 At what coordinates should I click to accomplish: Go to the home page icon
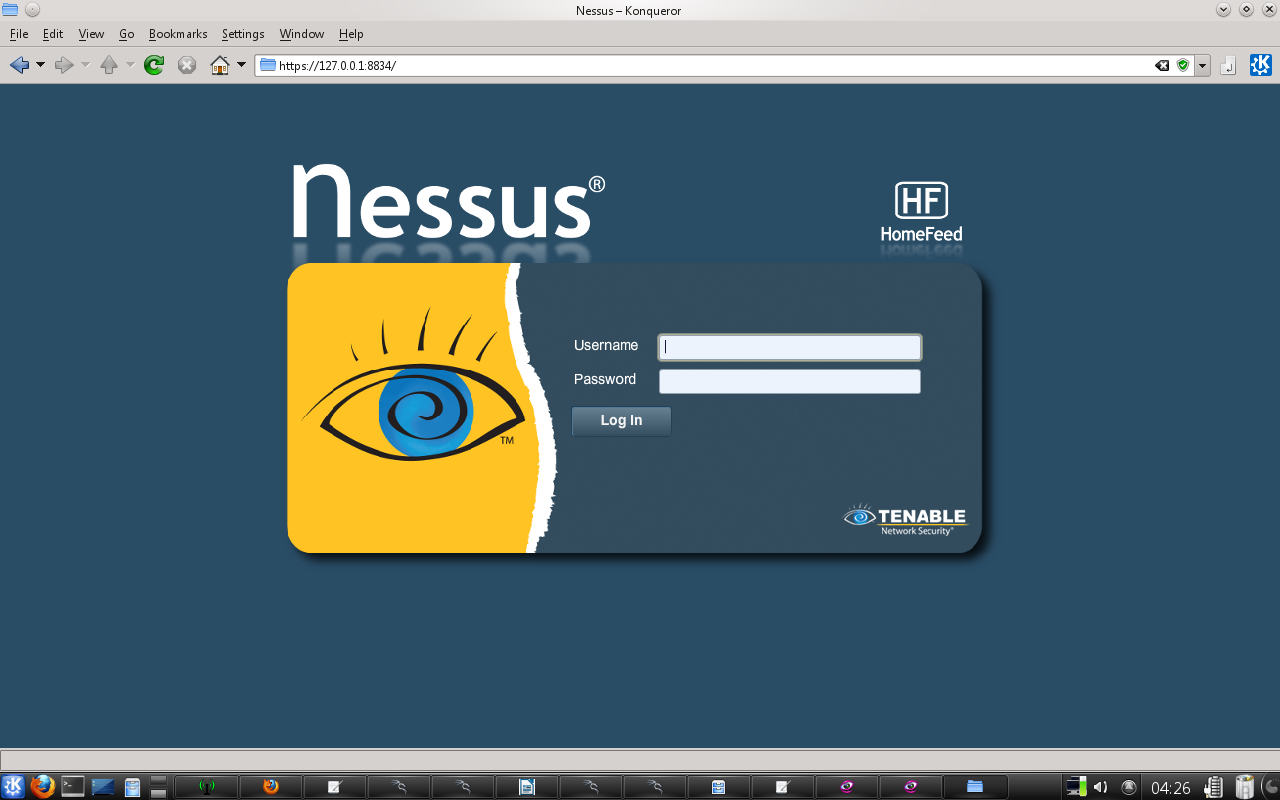coord(220,65)
